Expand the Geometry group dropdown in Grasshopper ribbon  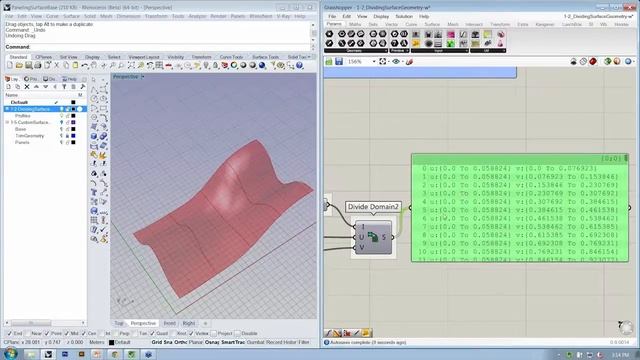(386, 51)
